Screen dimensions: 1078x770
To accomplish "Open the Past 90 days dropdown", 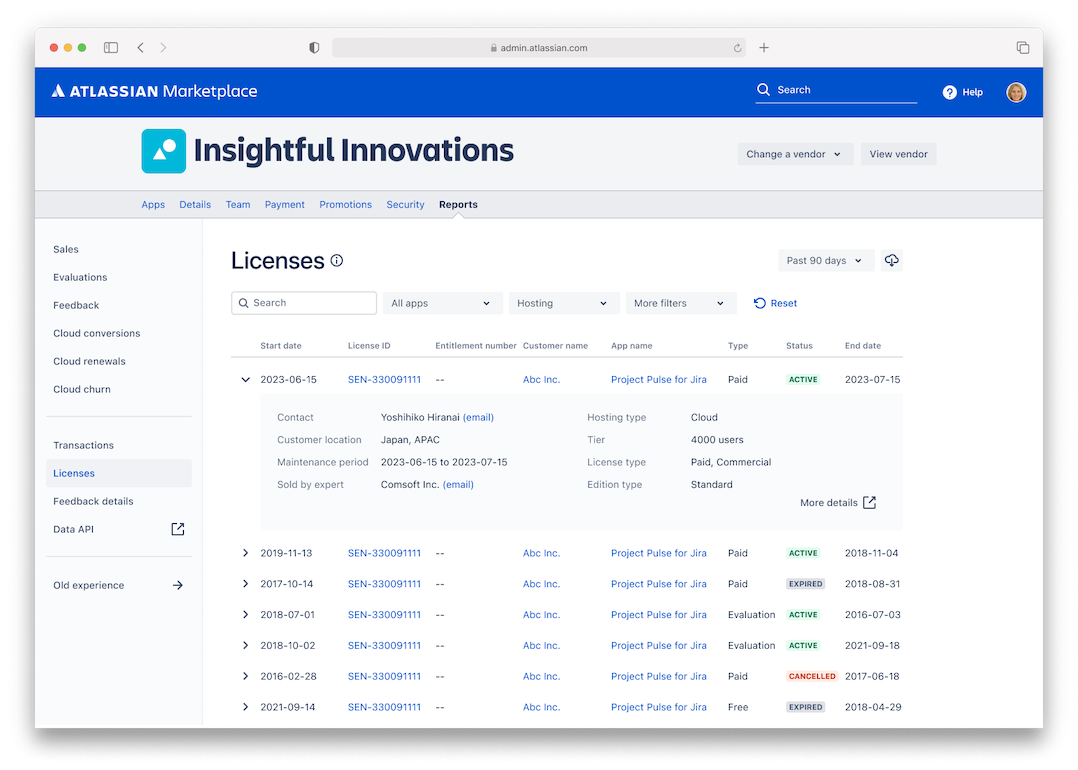I will point(826,260).
